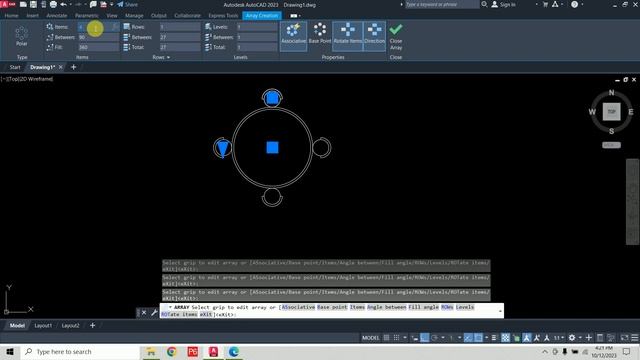This screenshot has width=640, height=360.
Task: Switch to the Start document tab
Action: [x=15, y=67]
